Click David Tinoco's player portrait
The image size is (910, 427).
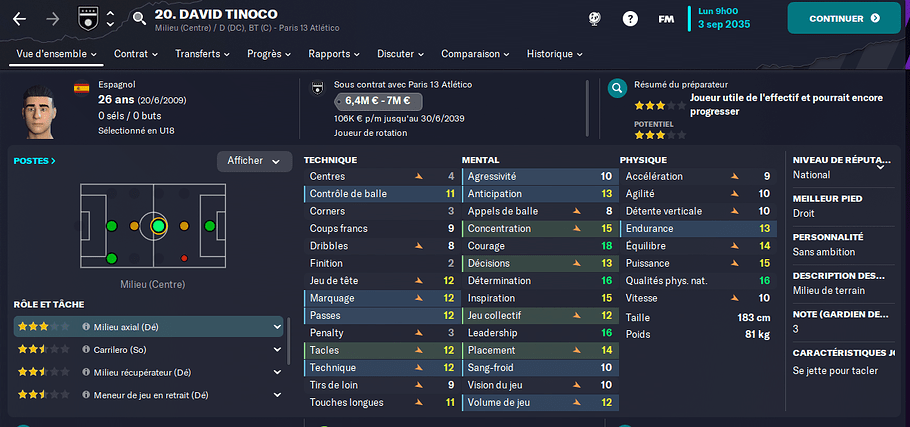40,111
